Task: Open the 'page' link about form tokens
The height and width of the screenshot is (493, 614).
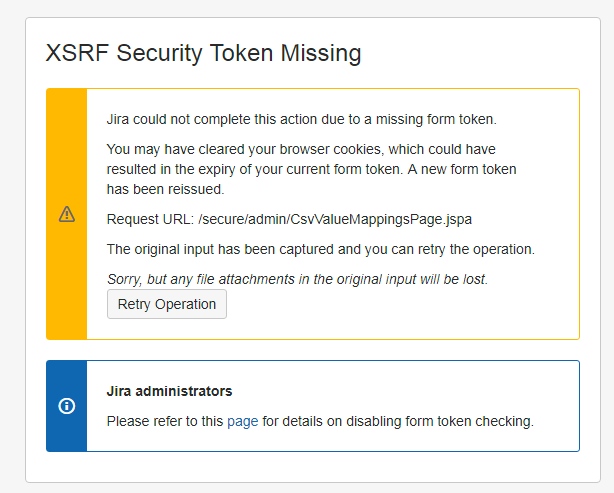Action: point(243,421)
